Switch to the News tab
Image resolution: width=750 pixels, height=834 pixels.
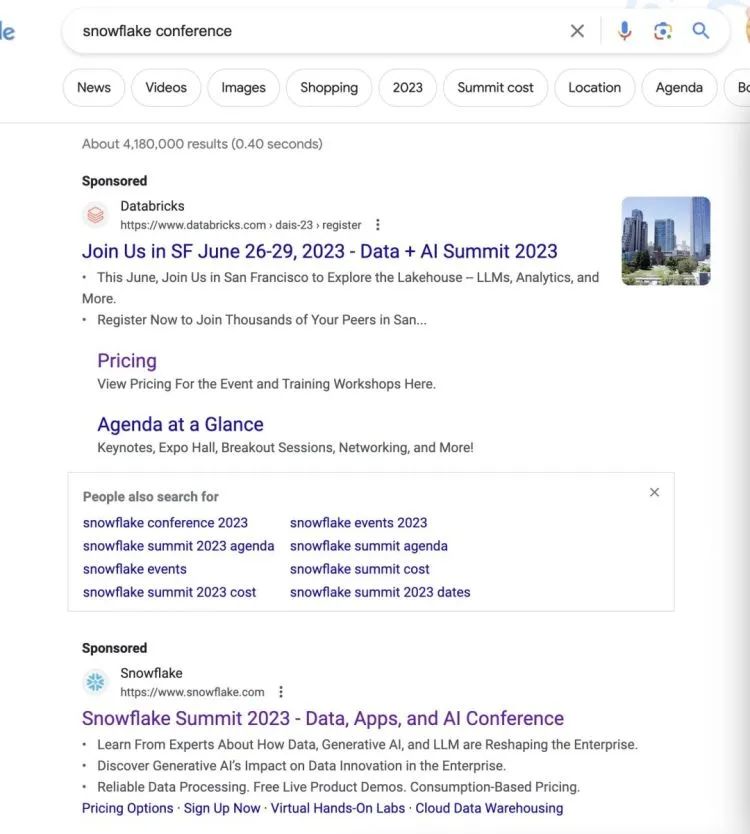tap(94, 88)
